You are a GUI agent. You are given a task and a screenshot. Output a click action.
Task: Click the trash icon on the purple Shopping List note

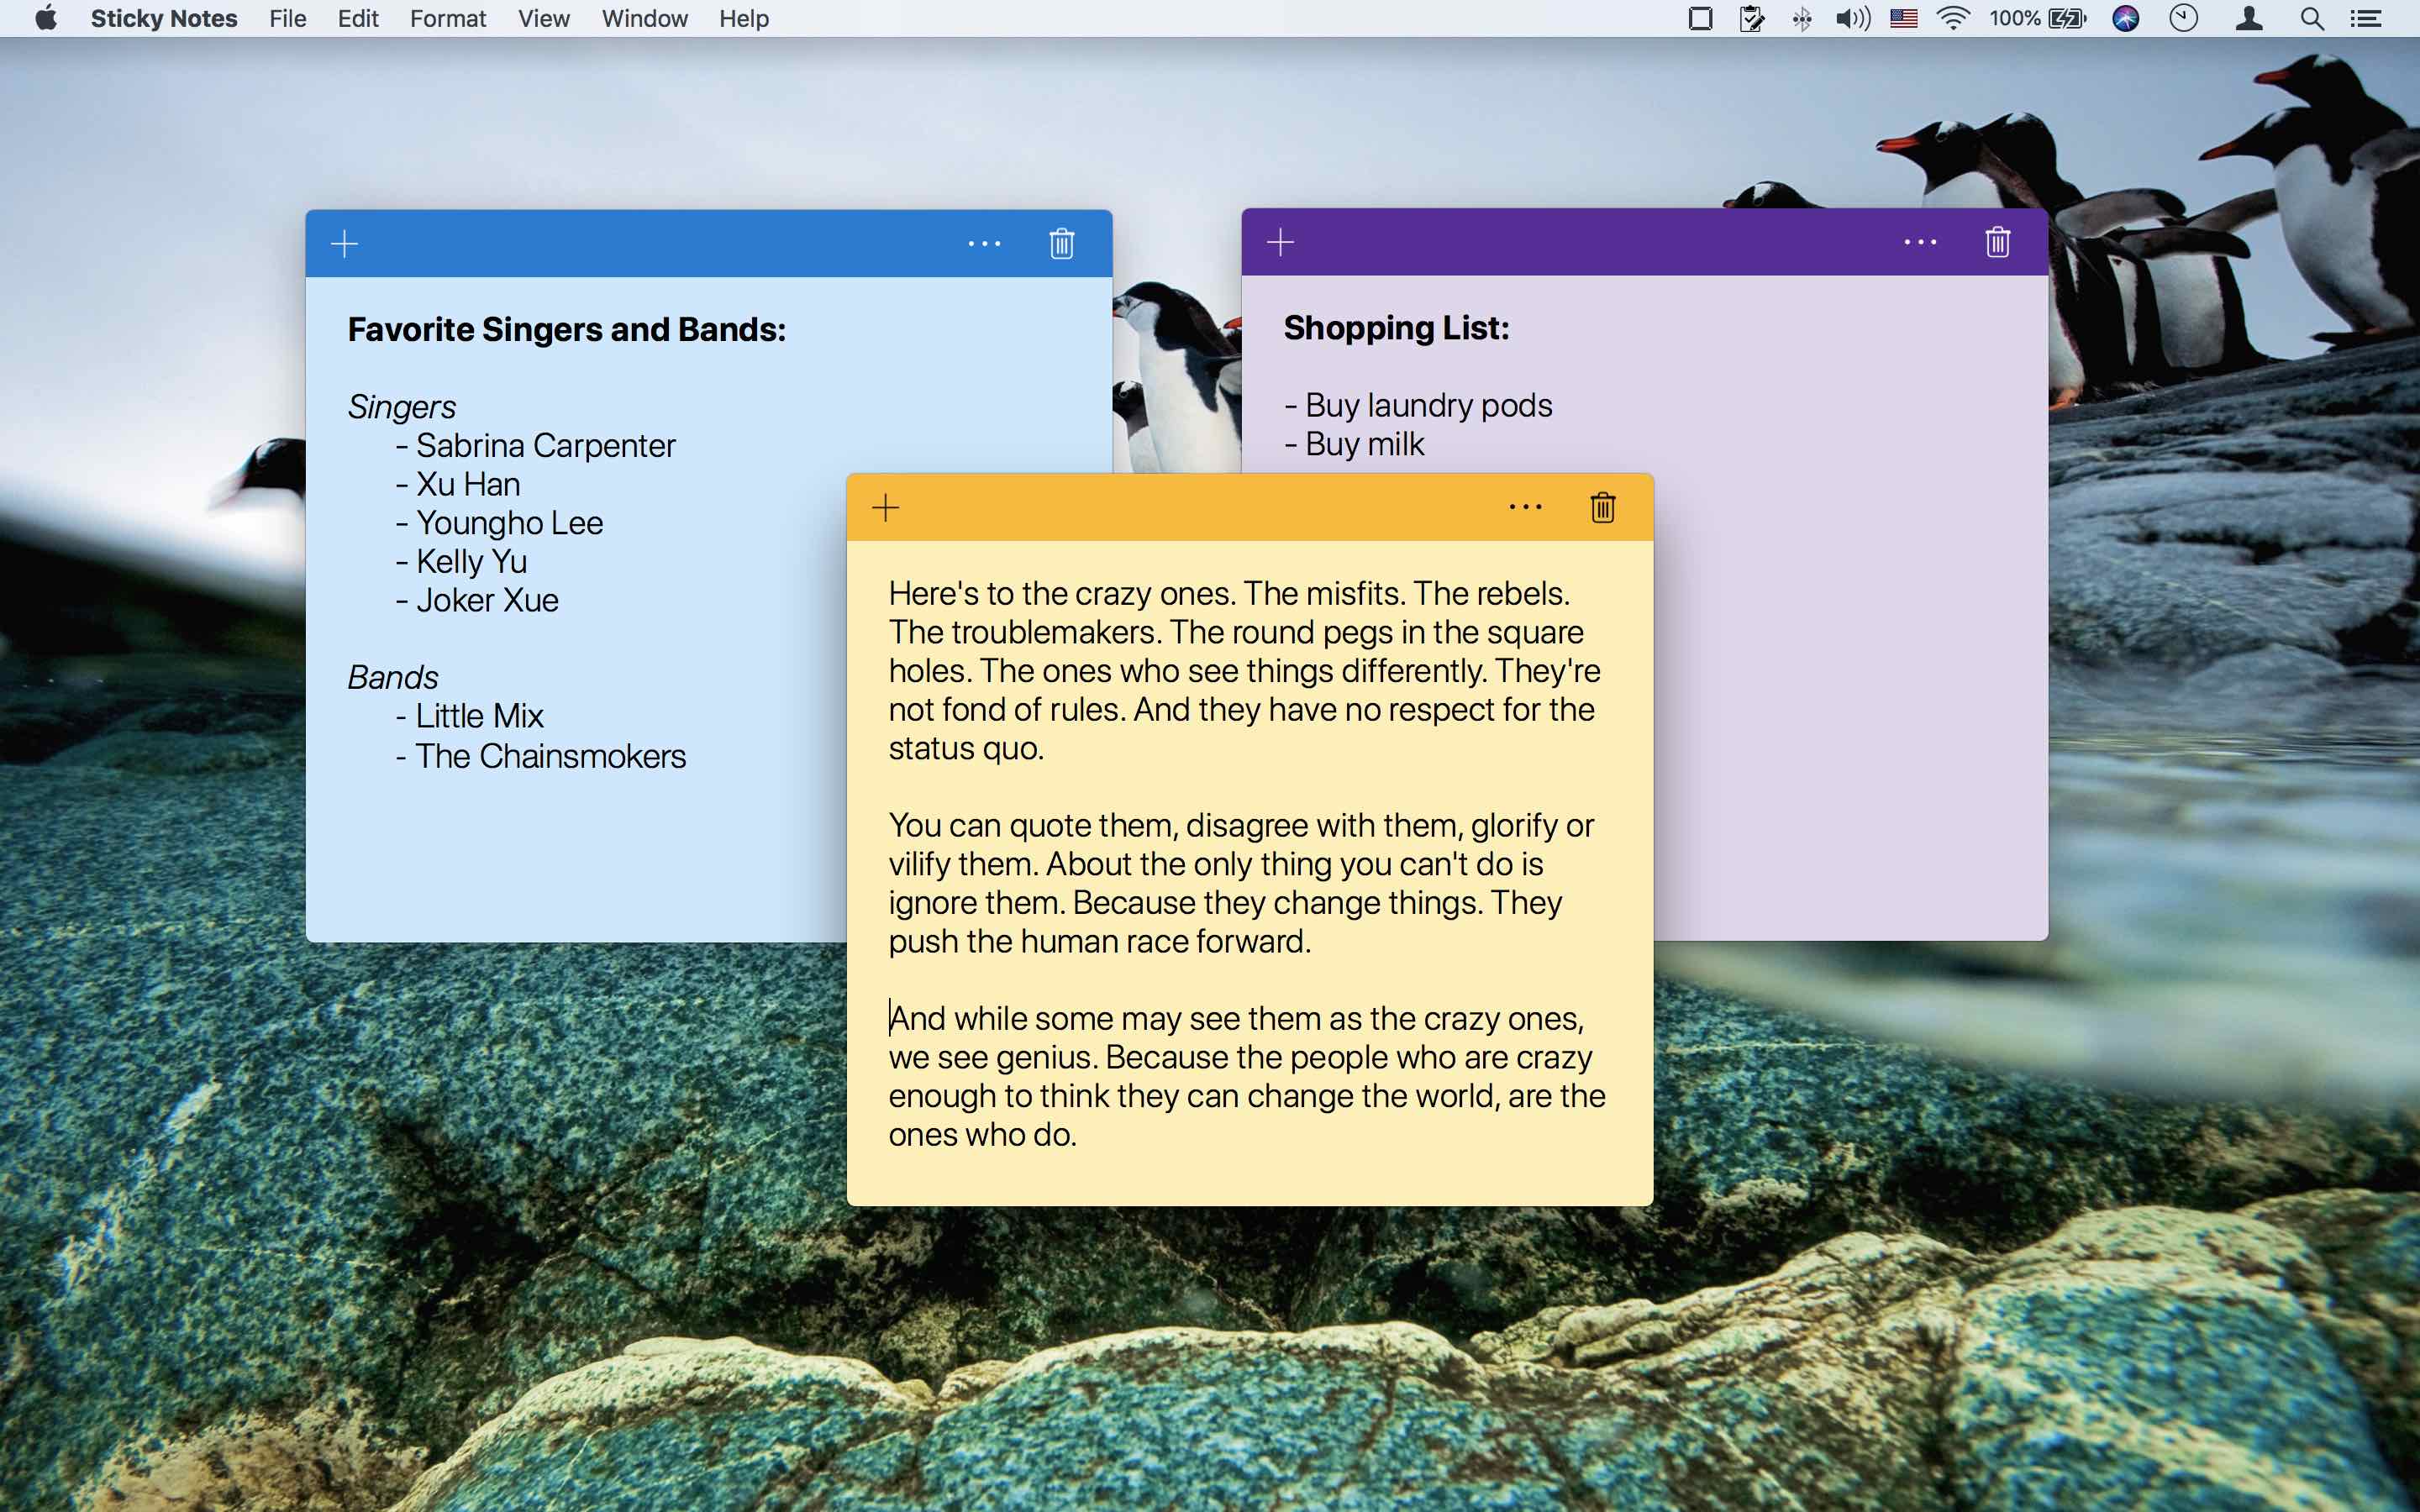click(1997, 242)
